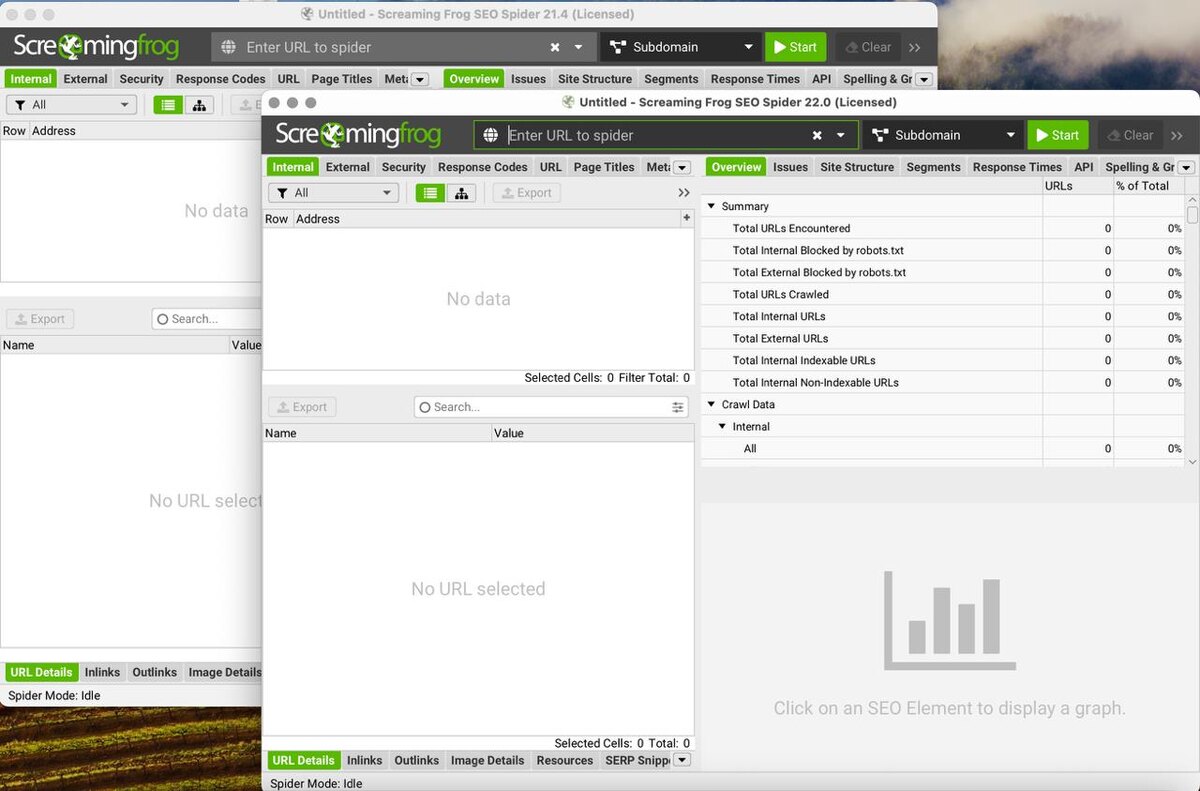Expand the double-chevron overflow beside Clear in front window
Screen dimensions: 1200x791
(x=1177, y=135)
